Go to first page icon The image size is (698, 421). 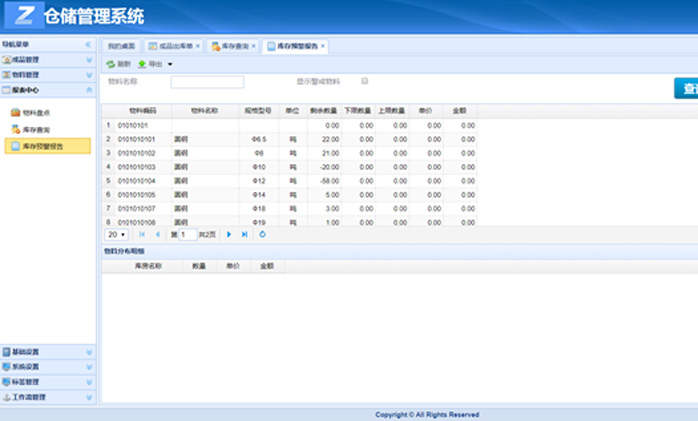point(142,235)
